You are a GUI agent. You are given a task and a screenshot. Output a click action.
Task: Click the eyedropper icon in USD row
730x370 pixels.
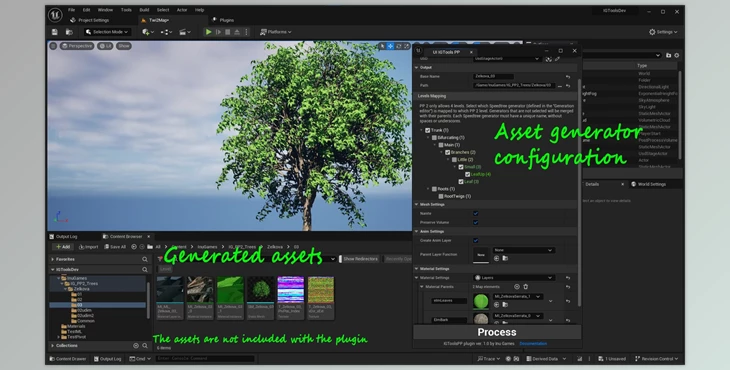[x=557, y=59]
